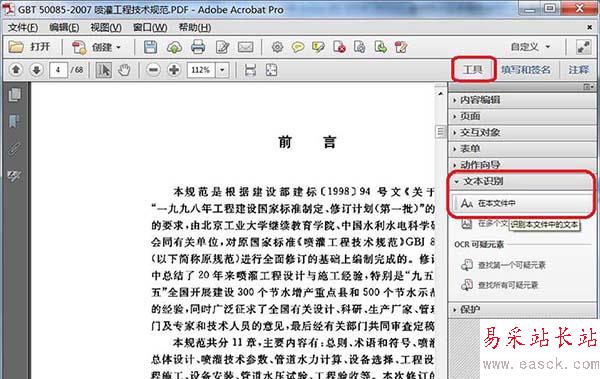Click the printer icon
This screenshot has height=379, width=600.
coord(198,47)
